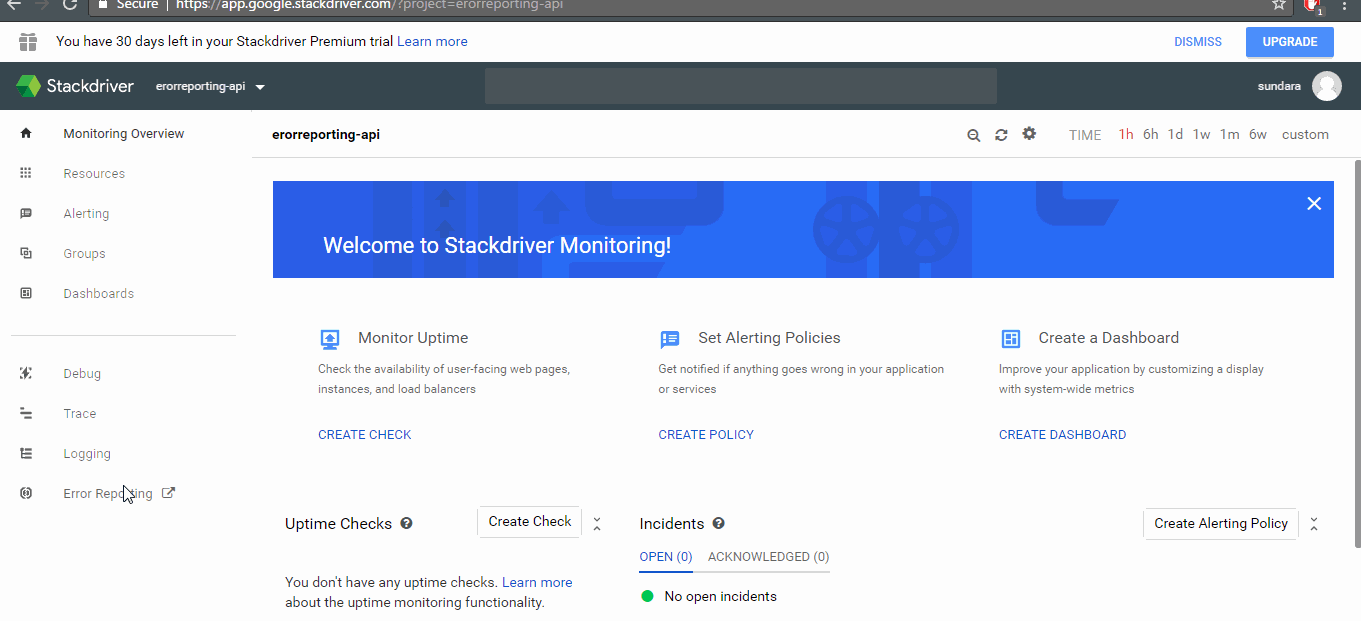Select the 1h time range

pyautogui.click(x=1126, y=134)
